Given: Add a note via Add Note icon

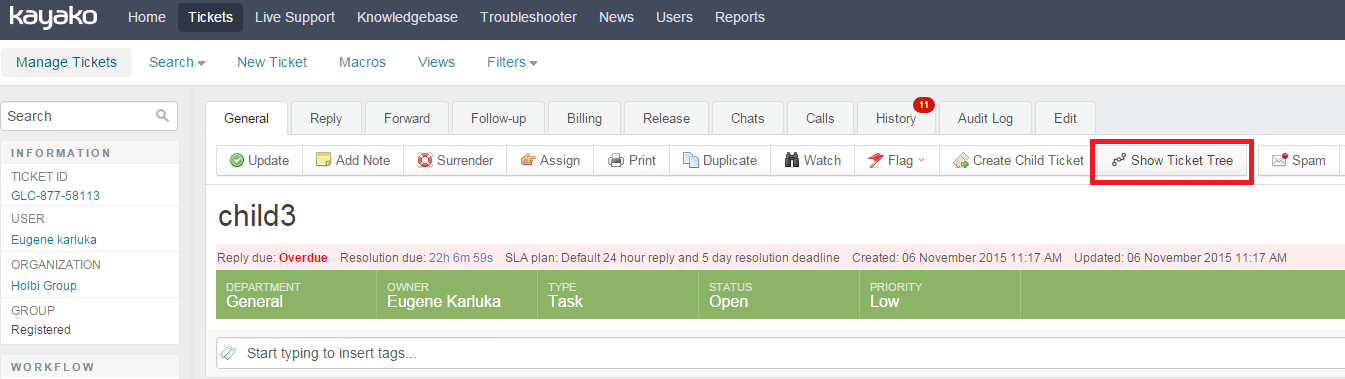Looking at the screenshot, I should (323, 160).
